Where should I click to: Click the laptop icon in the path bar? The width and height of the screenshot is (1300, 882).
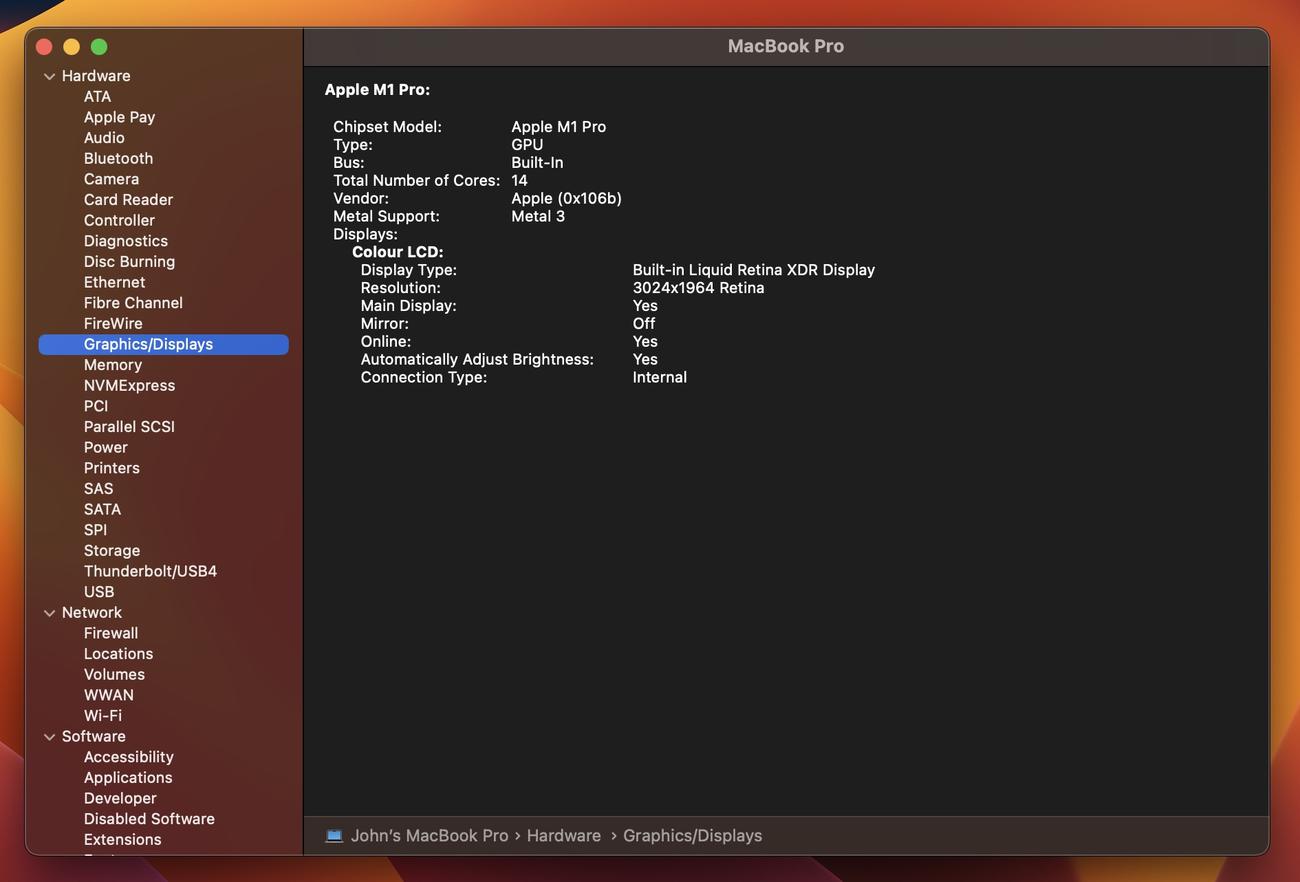click(x=334, y=836)
